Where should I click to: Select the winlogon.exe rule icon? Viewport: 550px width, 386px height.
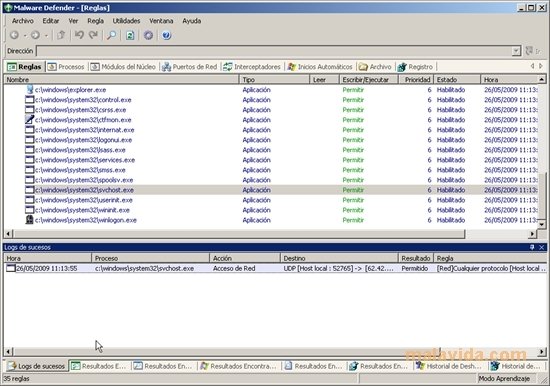pos(30,220)
